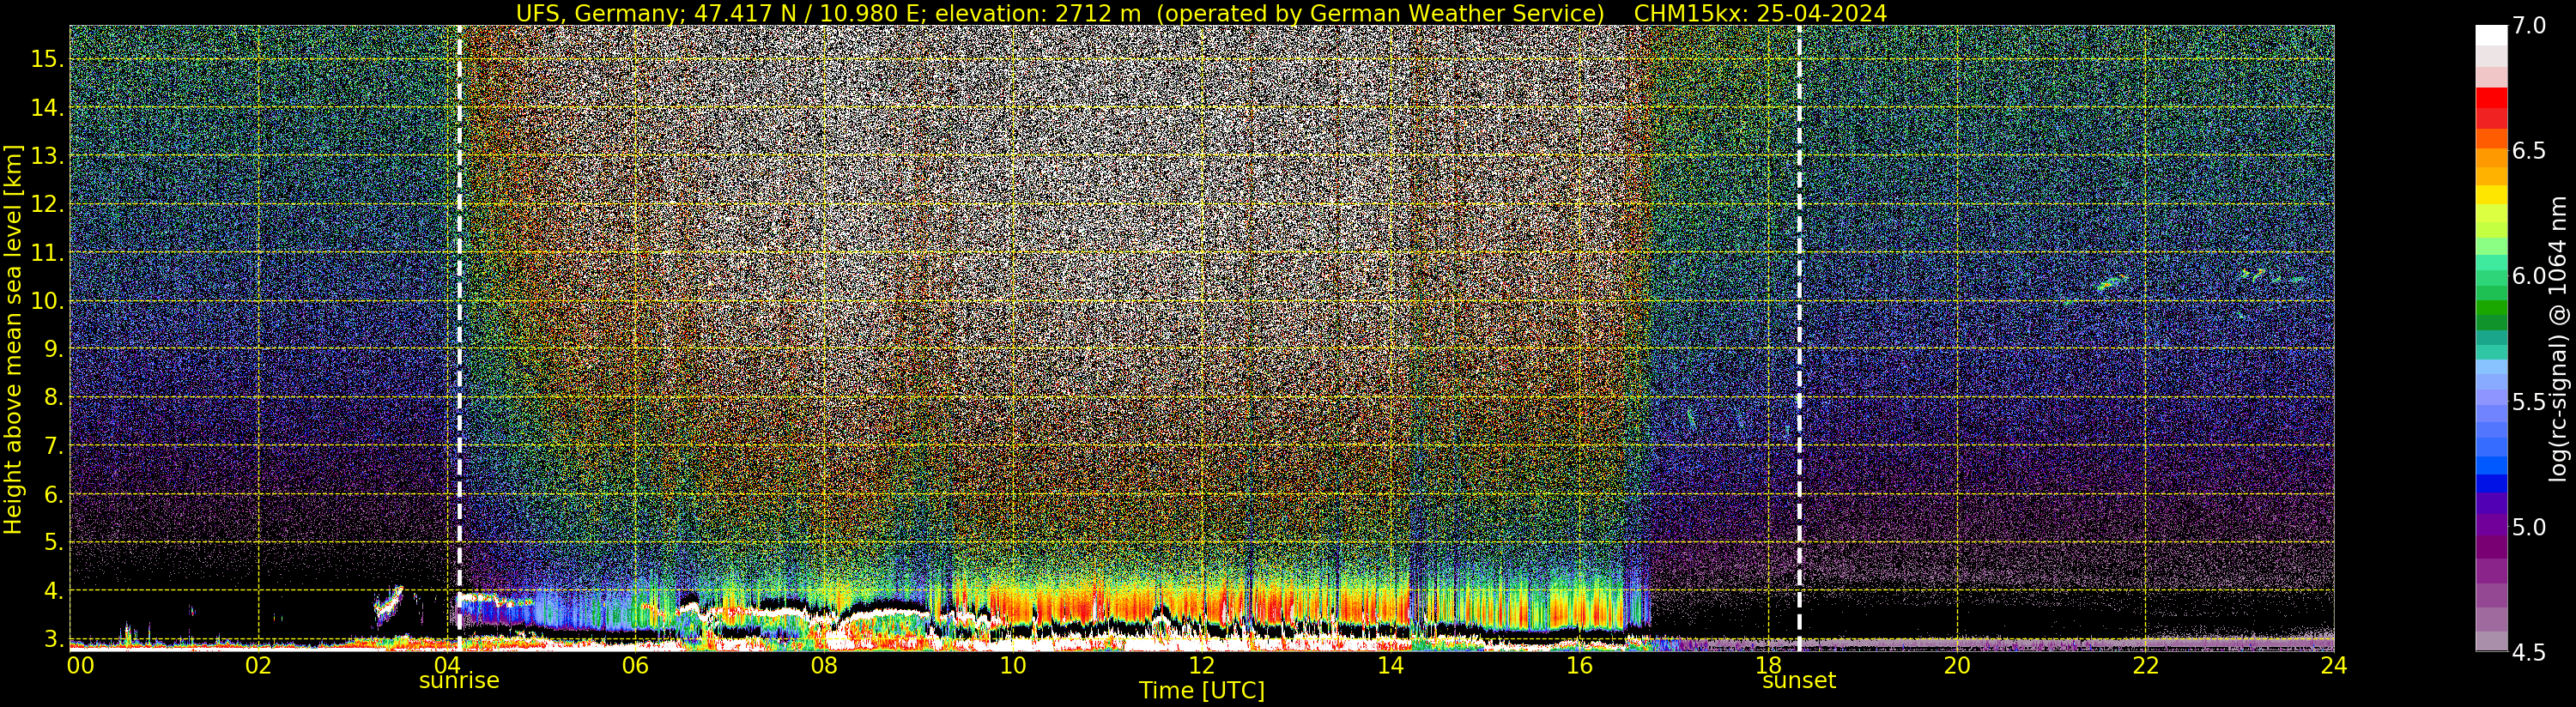
Task: Click the bright blue segment of the colorbar
Action: pos(2491,466)
